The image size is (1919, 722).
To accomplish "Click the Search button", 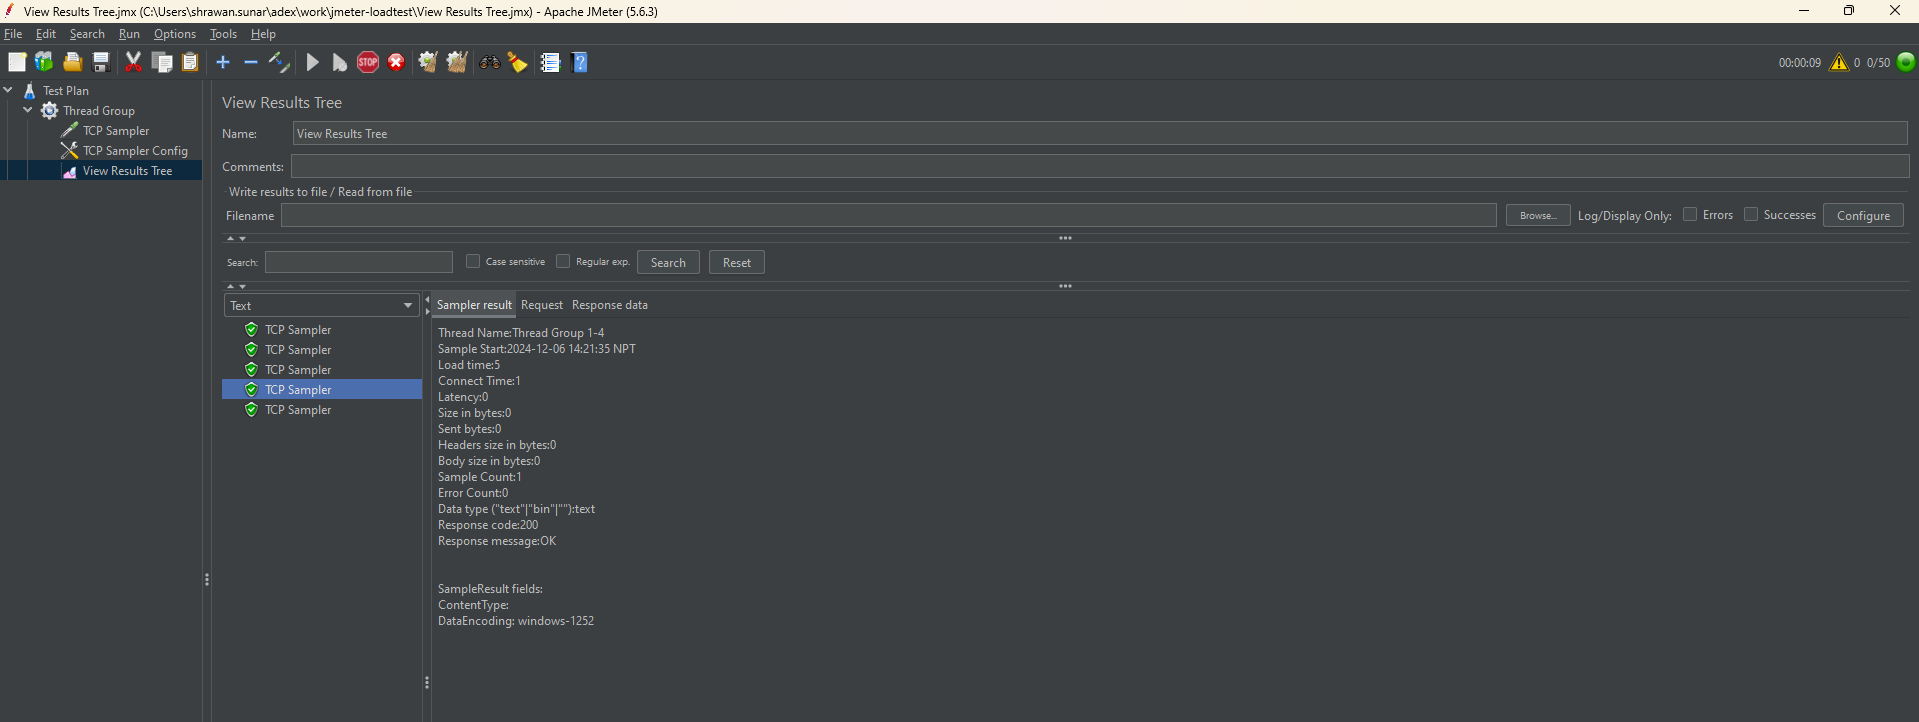I will [x=668, y=262].
